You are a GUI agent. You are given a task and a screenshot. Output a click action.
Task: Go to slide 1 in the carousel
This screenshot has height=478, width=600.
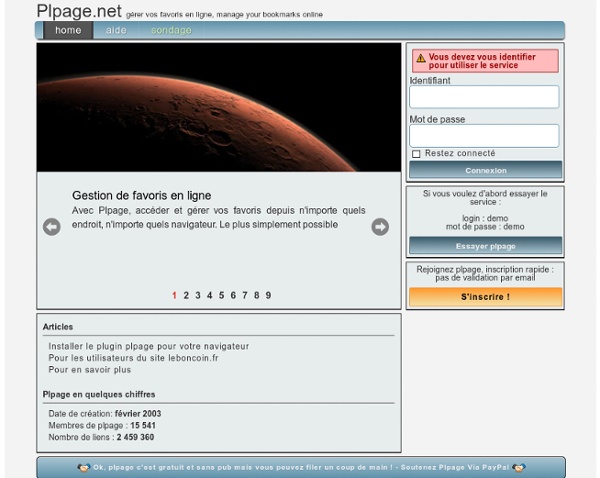coord(174,295)
